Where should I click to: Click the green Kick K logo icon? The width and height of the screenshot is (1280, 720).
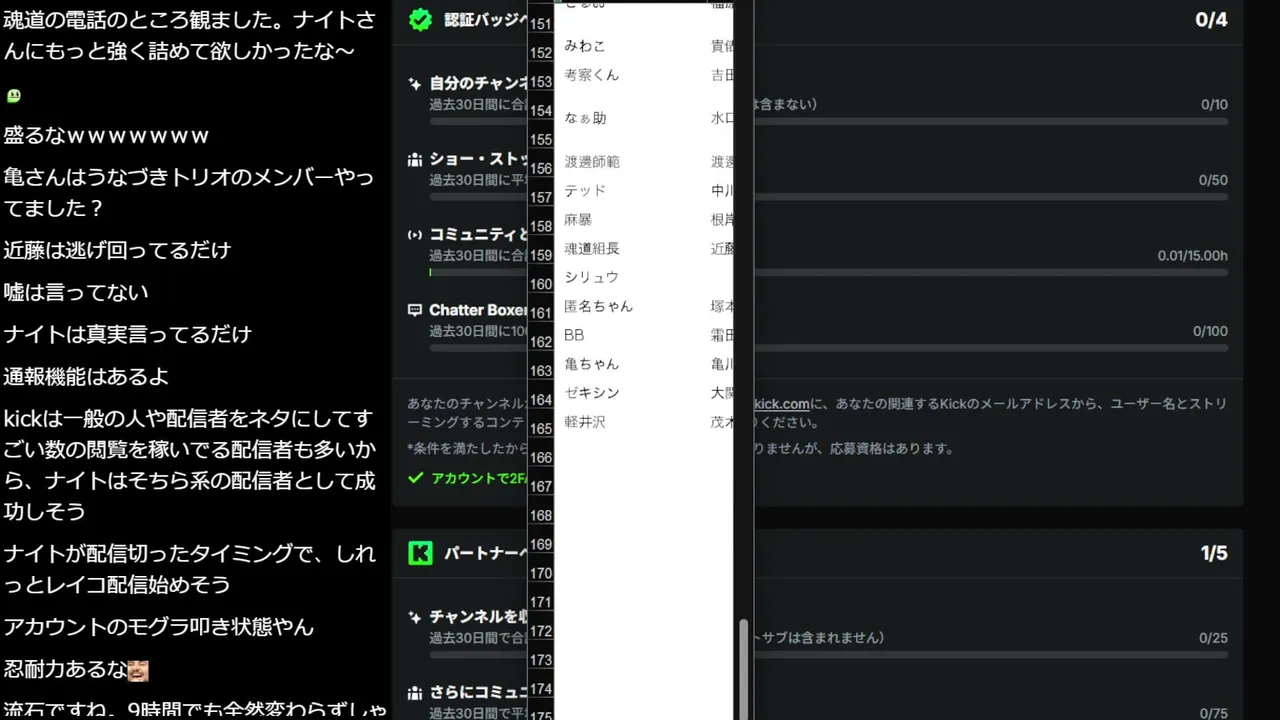(421, 553)
